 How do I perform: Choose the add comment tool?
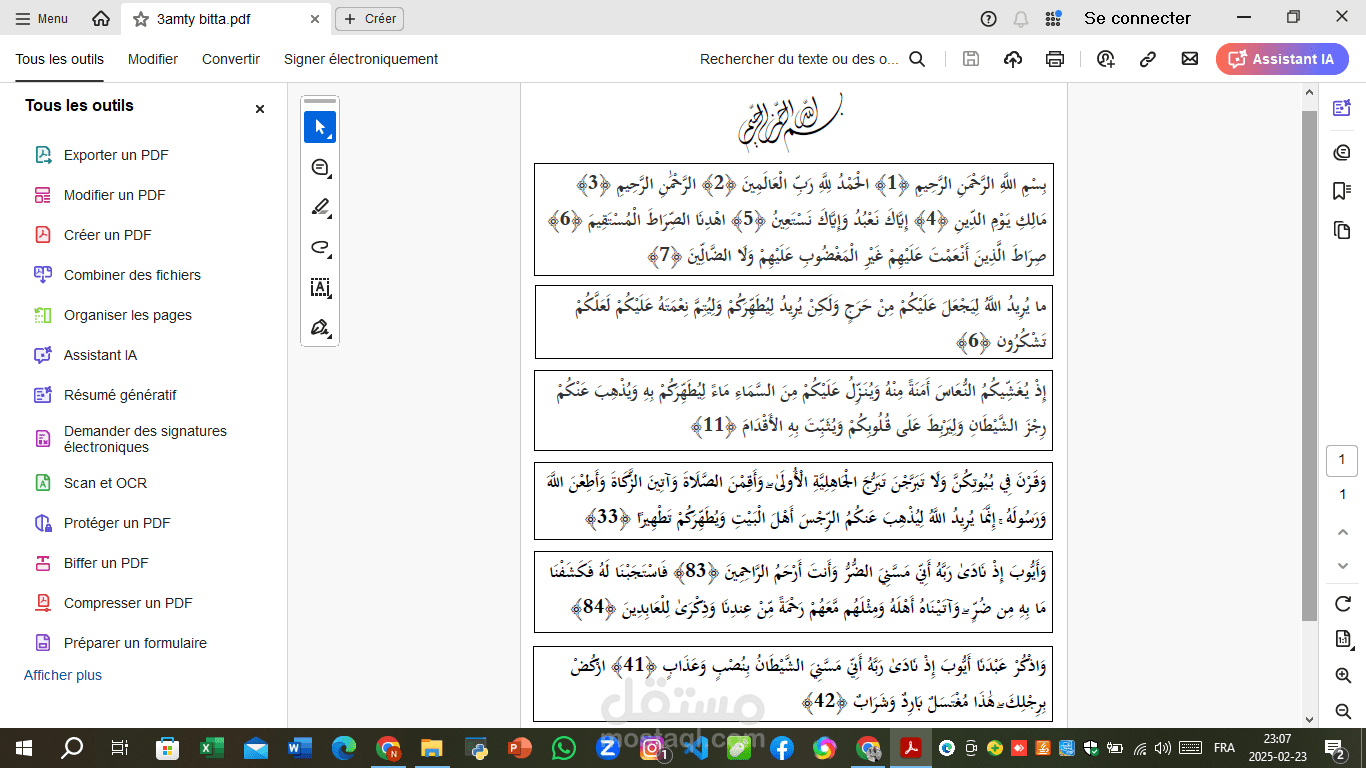(x=320, y=168)
